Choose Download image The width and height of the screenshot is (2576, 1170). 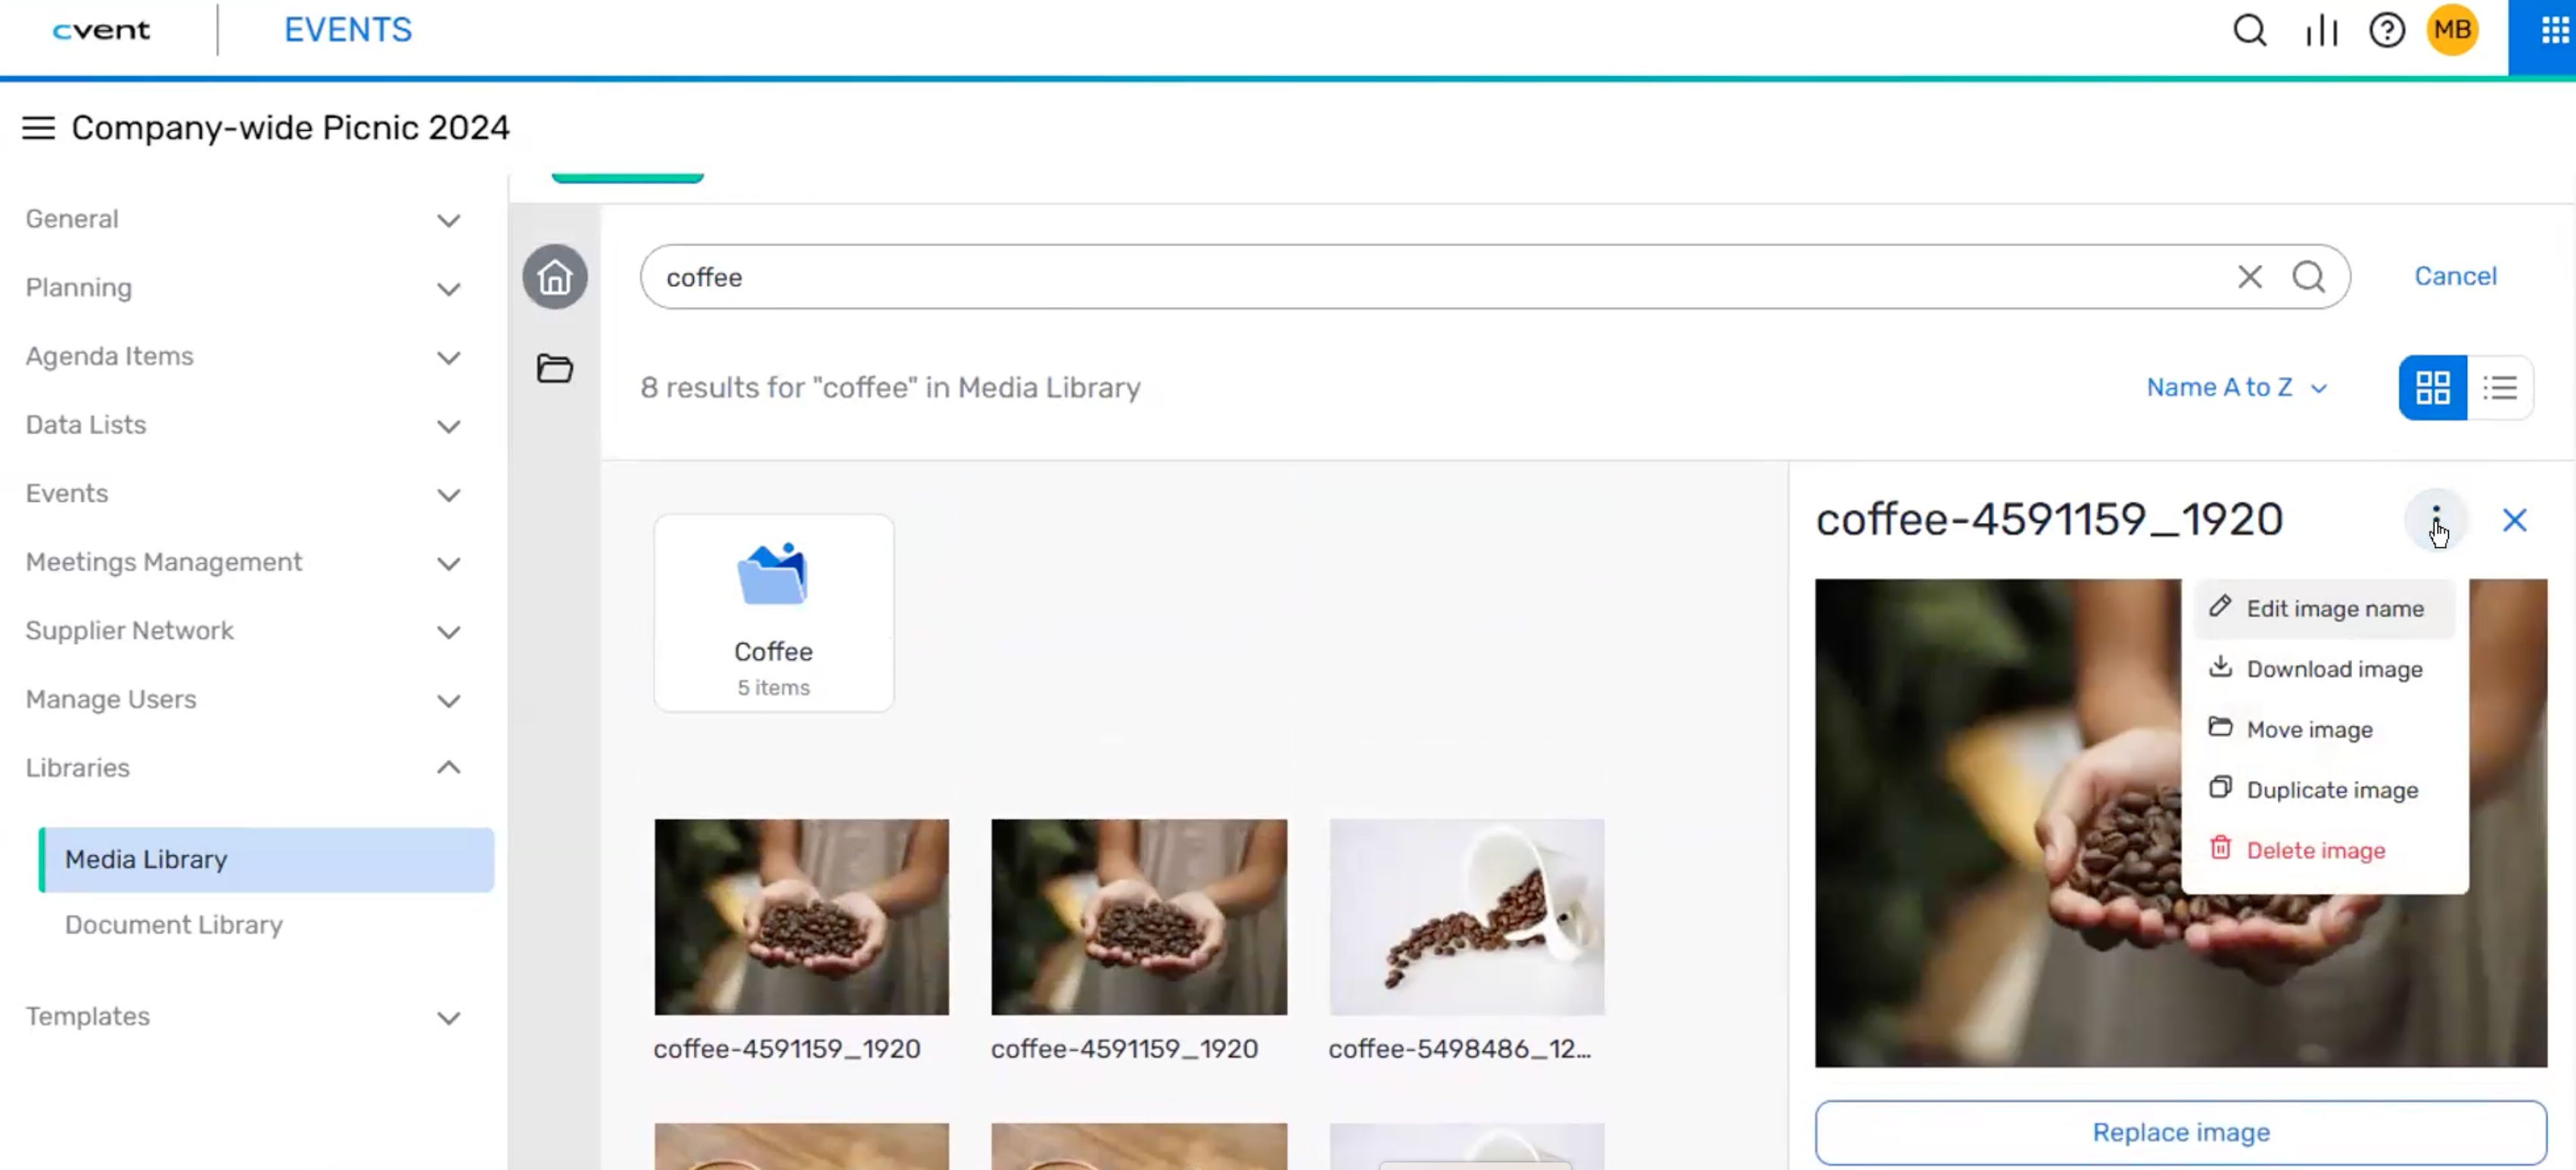point(2323,669)
